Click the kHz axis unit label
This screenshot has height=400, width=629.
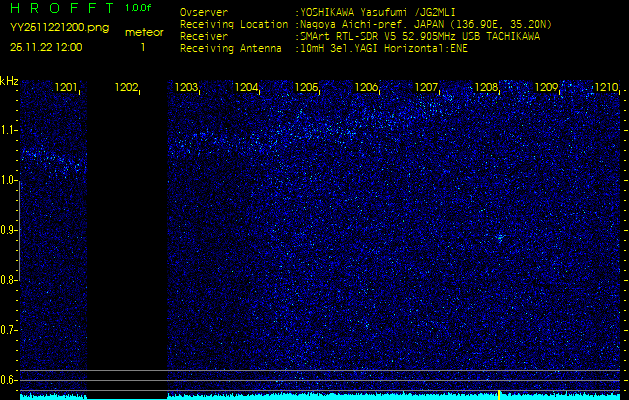pyautogui.click(x=9, y=80)
